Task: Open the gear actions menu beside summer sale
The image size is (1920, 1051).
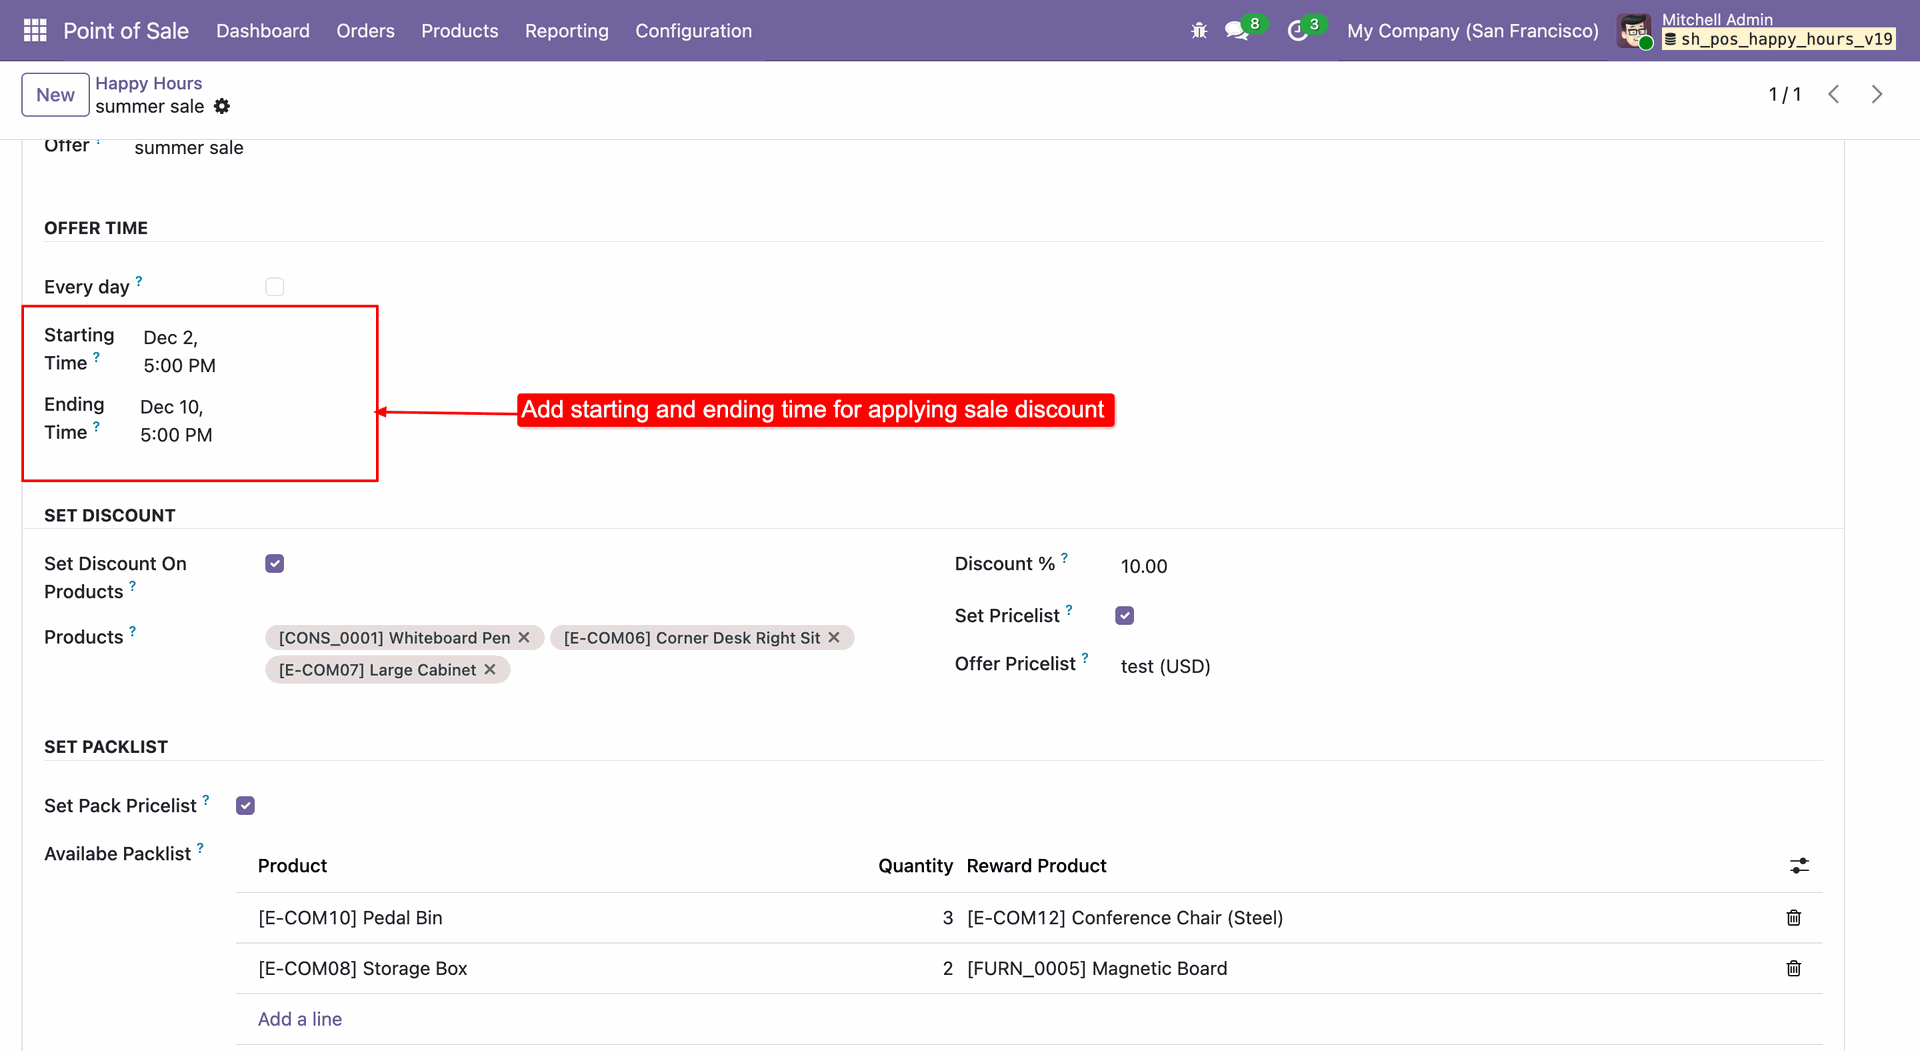Action: pos(222,106)
